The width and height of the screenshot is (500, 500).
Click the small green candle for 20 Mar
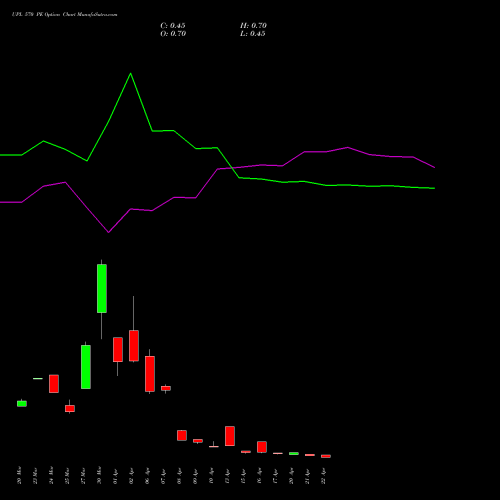pos(22,404)
